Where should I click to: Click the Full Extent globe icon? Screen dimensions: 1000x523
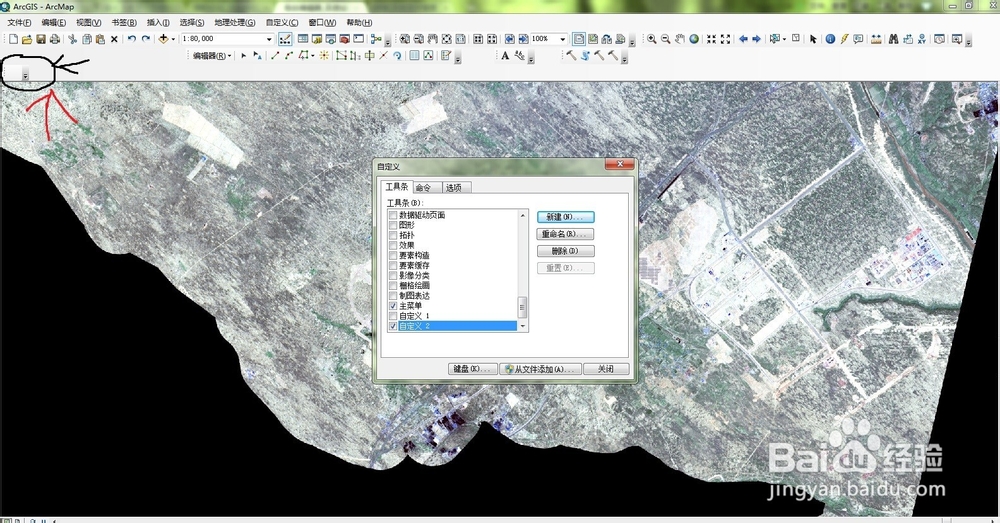(x=694, y=39)
